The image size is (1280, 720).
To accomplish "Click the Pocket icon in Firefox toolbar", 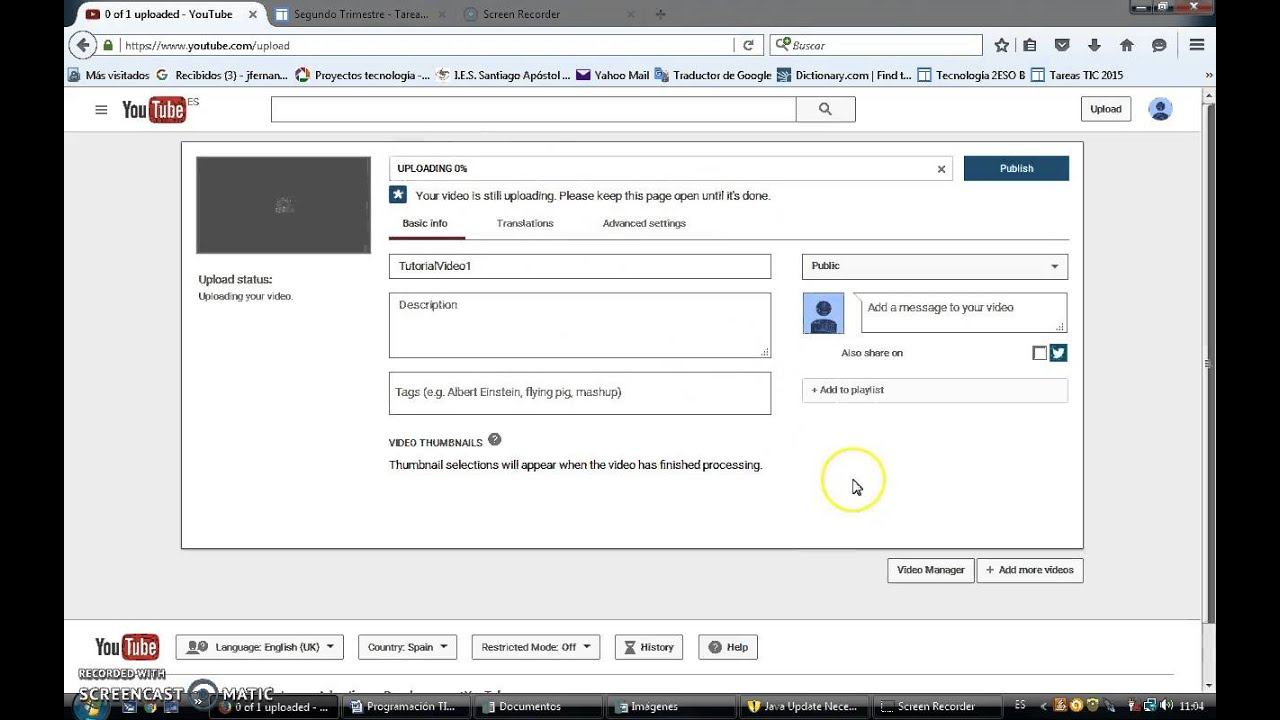I will [1062, 45].
